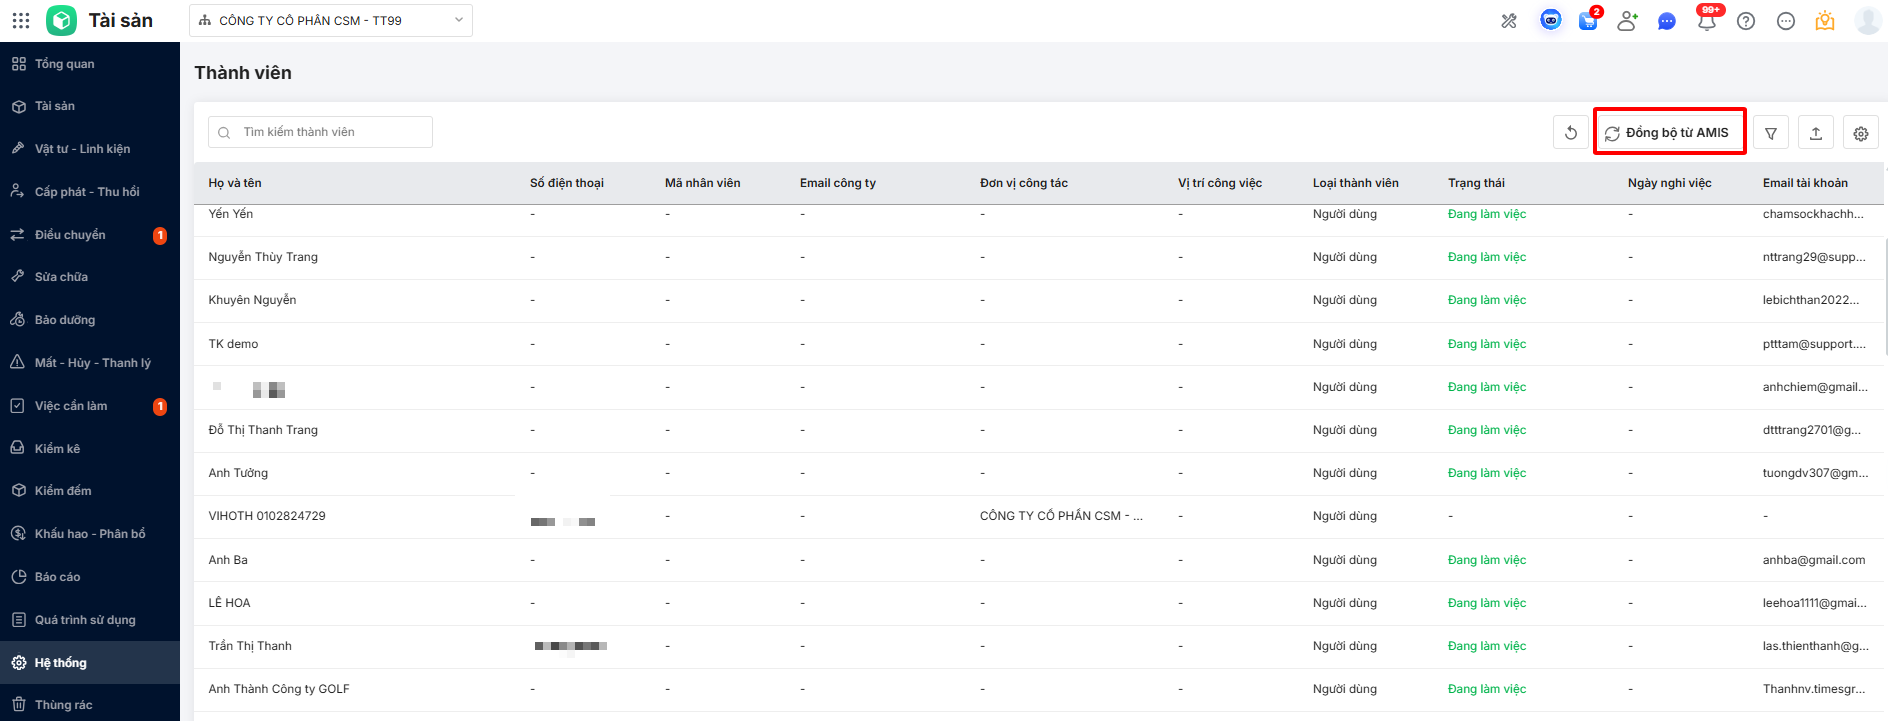
Task: Click the export upload icon
Action: [1815, 133]
